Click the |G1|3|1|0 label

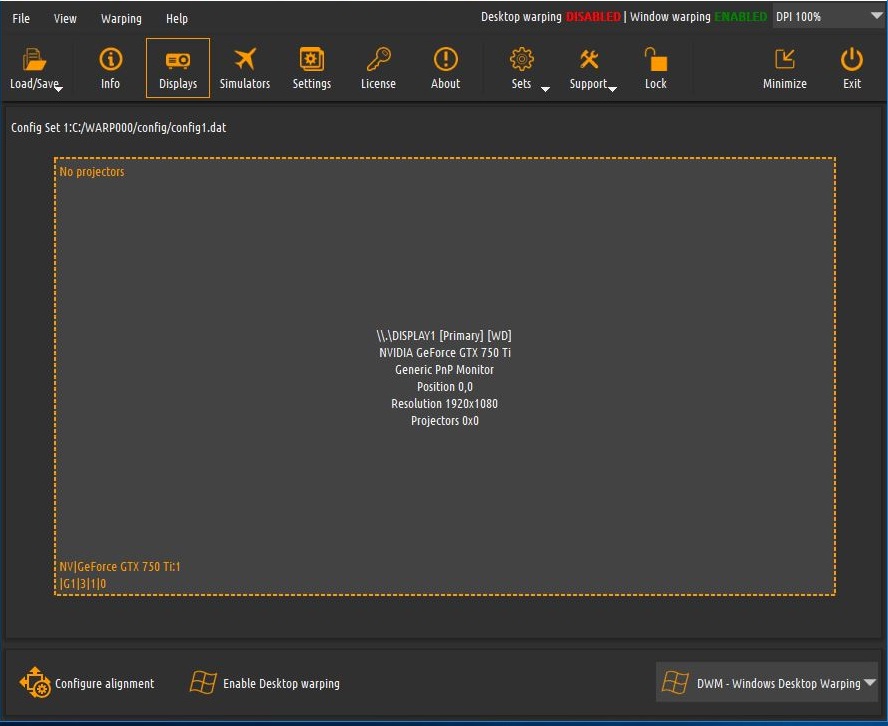[83, 584]
